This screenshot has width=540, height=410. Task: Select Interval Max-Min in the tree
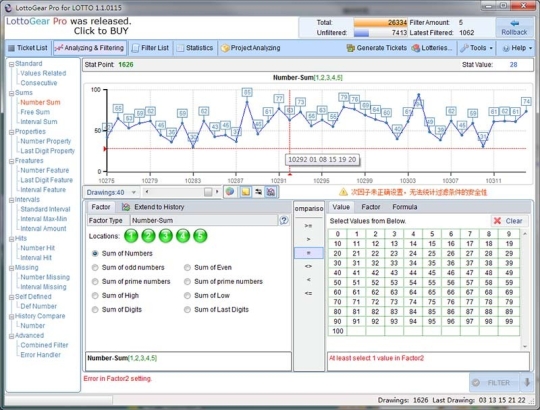44,219
